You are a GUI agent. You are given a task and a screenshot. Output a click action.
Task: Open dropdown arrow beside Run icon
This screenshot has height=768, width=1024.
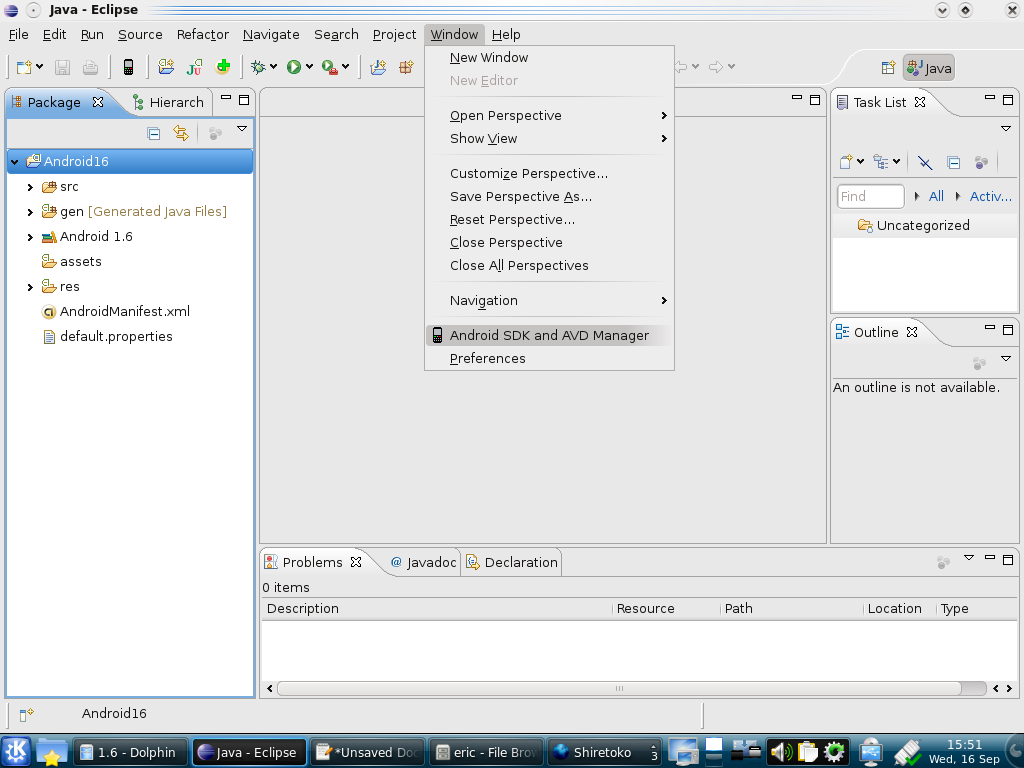click(309, 67)
